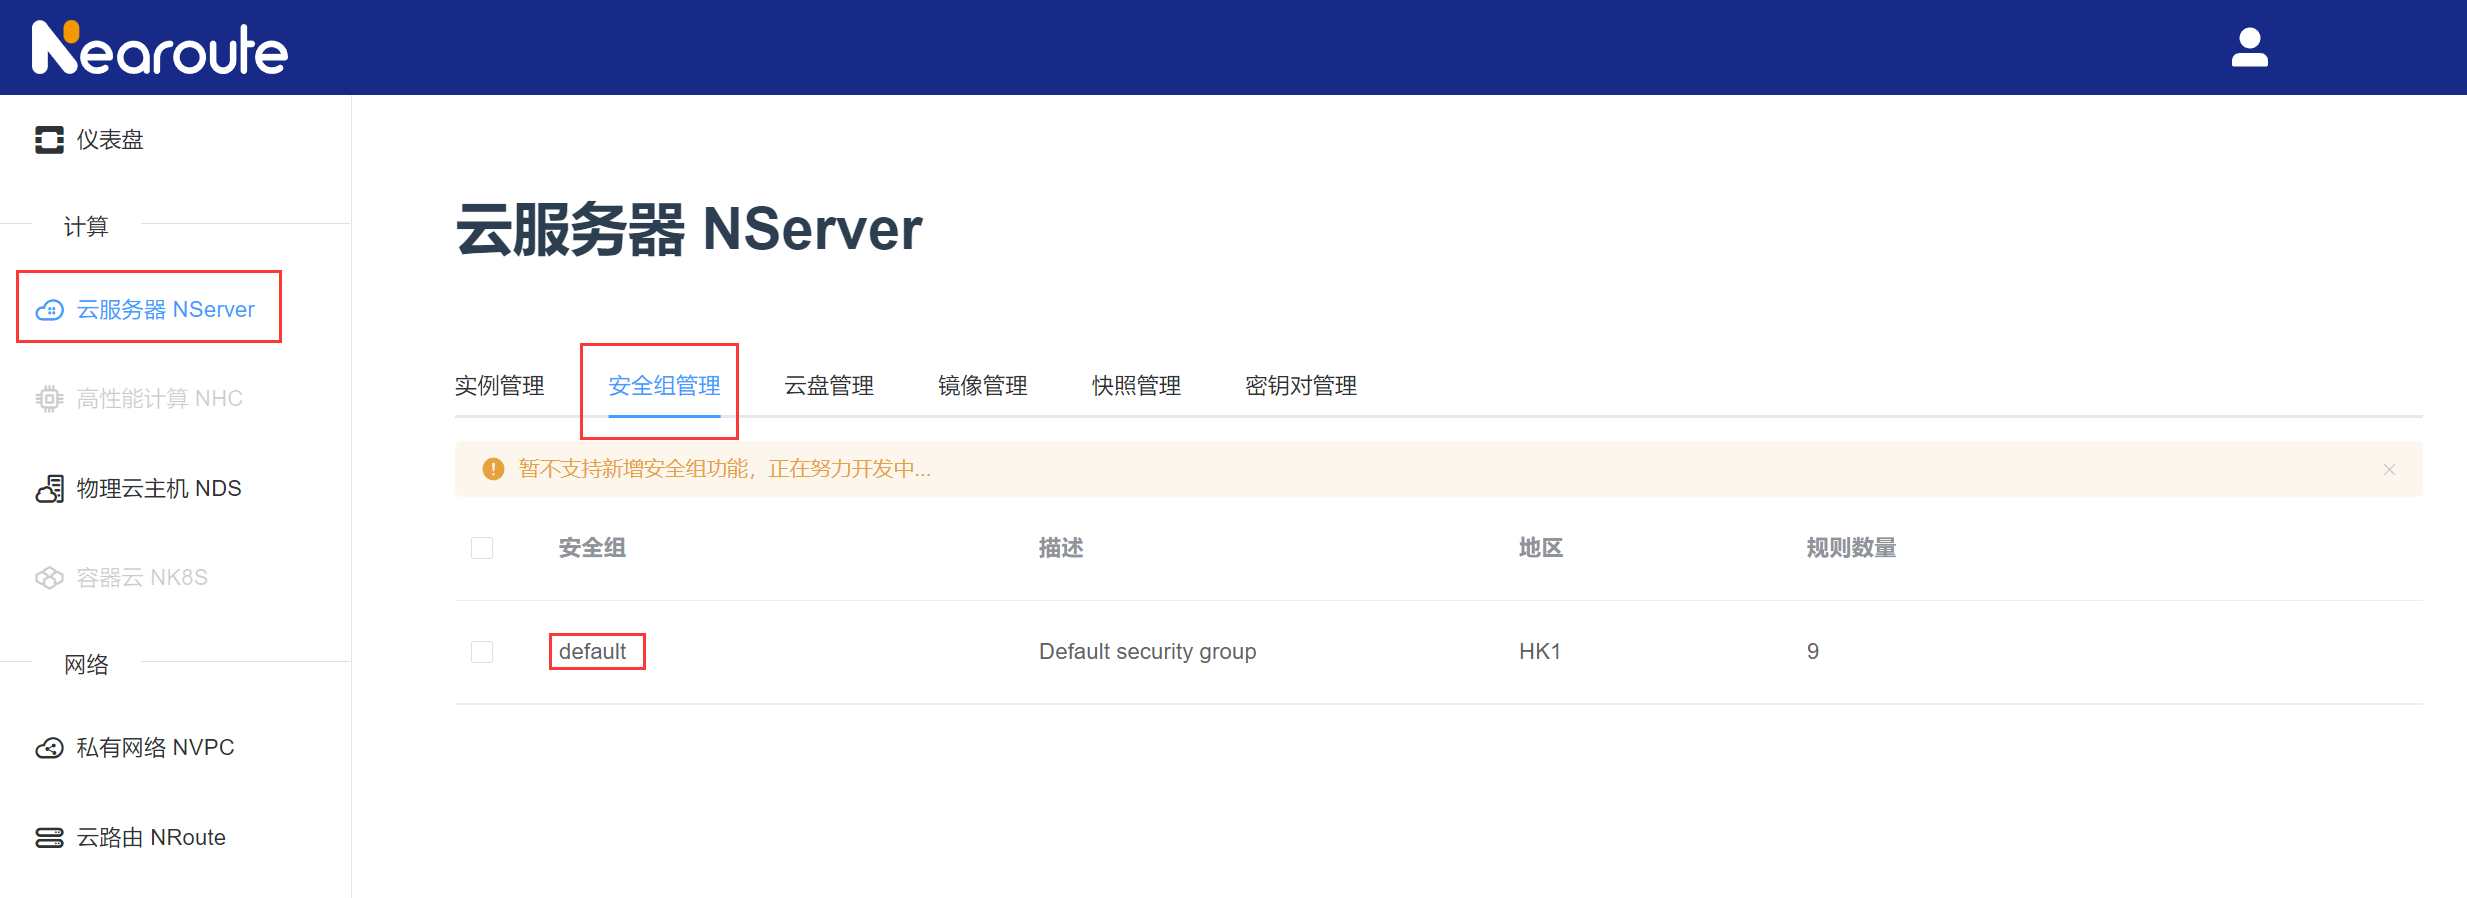
Task: Click the dashboard icon beside 仪表盘
Action: pyautogui.click(x=49, y=140)
